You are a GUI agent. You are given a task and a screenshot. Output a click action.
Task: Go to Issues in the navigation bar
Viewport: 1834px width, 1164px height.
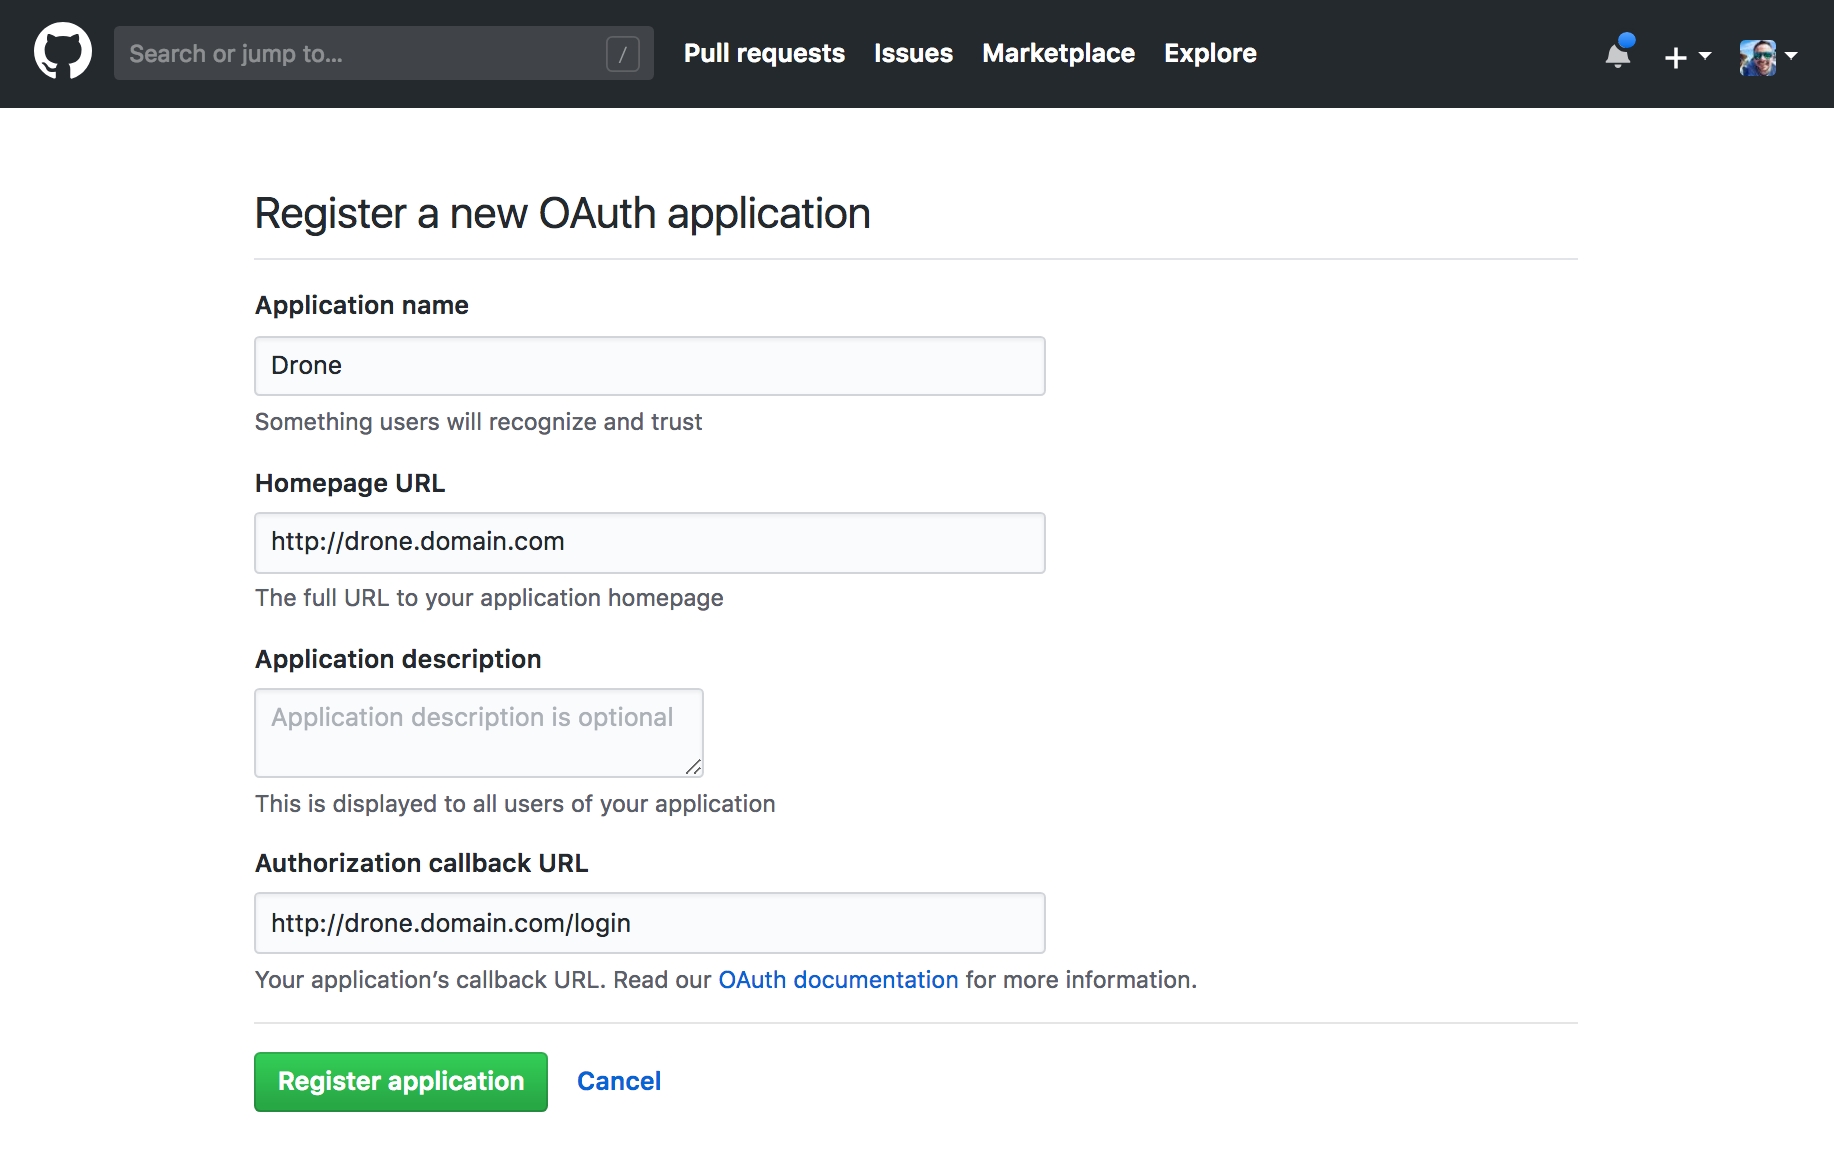(913, 53)
